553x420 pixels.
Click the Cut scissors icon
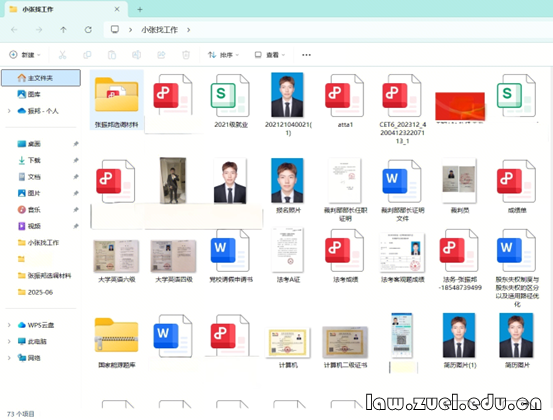click(x=62, y=55)
